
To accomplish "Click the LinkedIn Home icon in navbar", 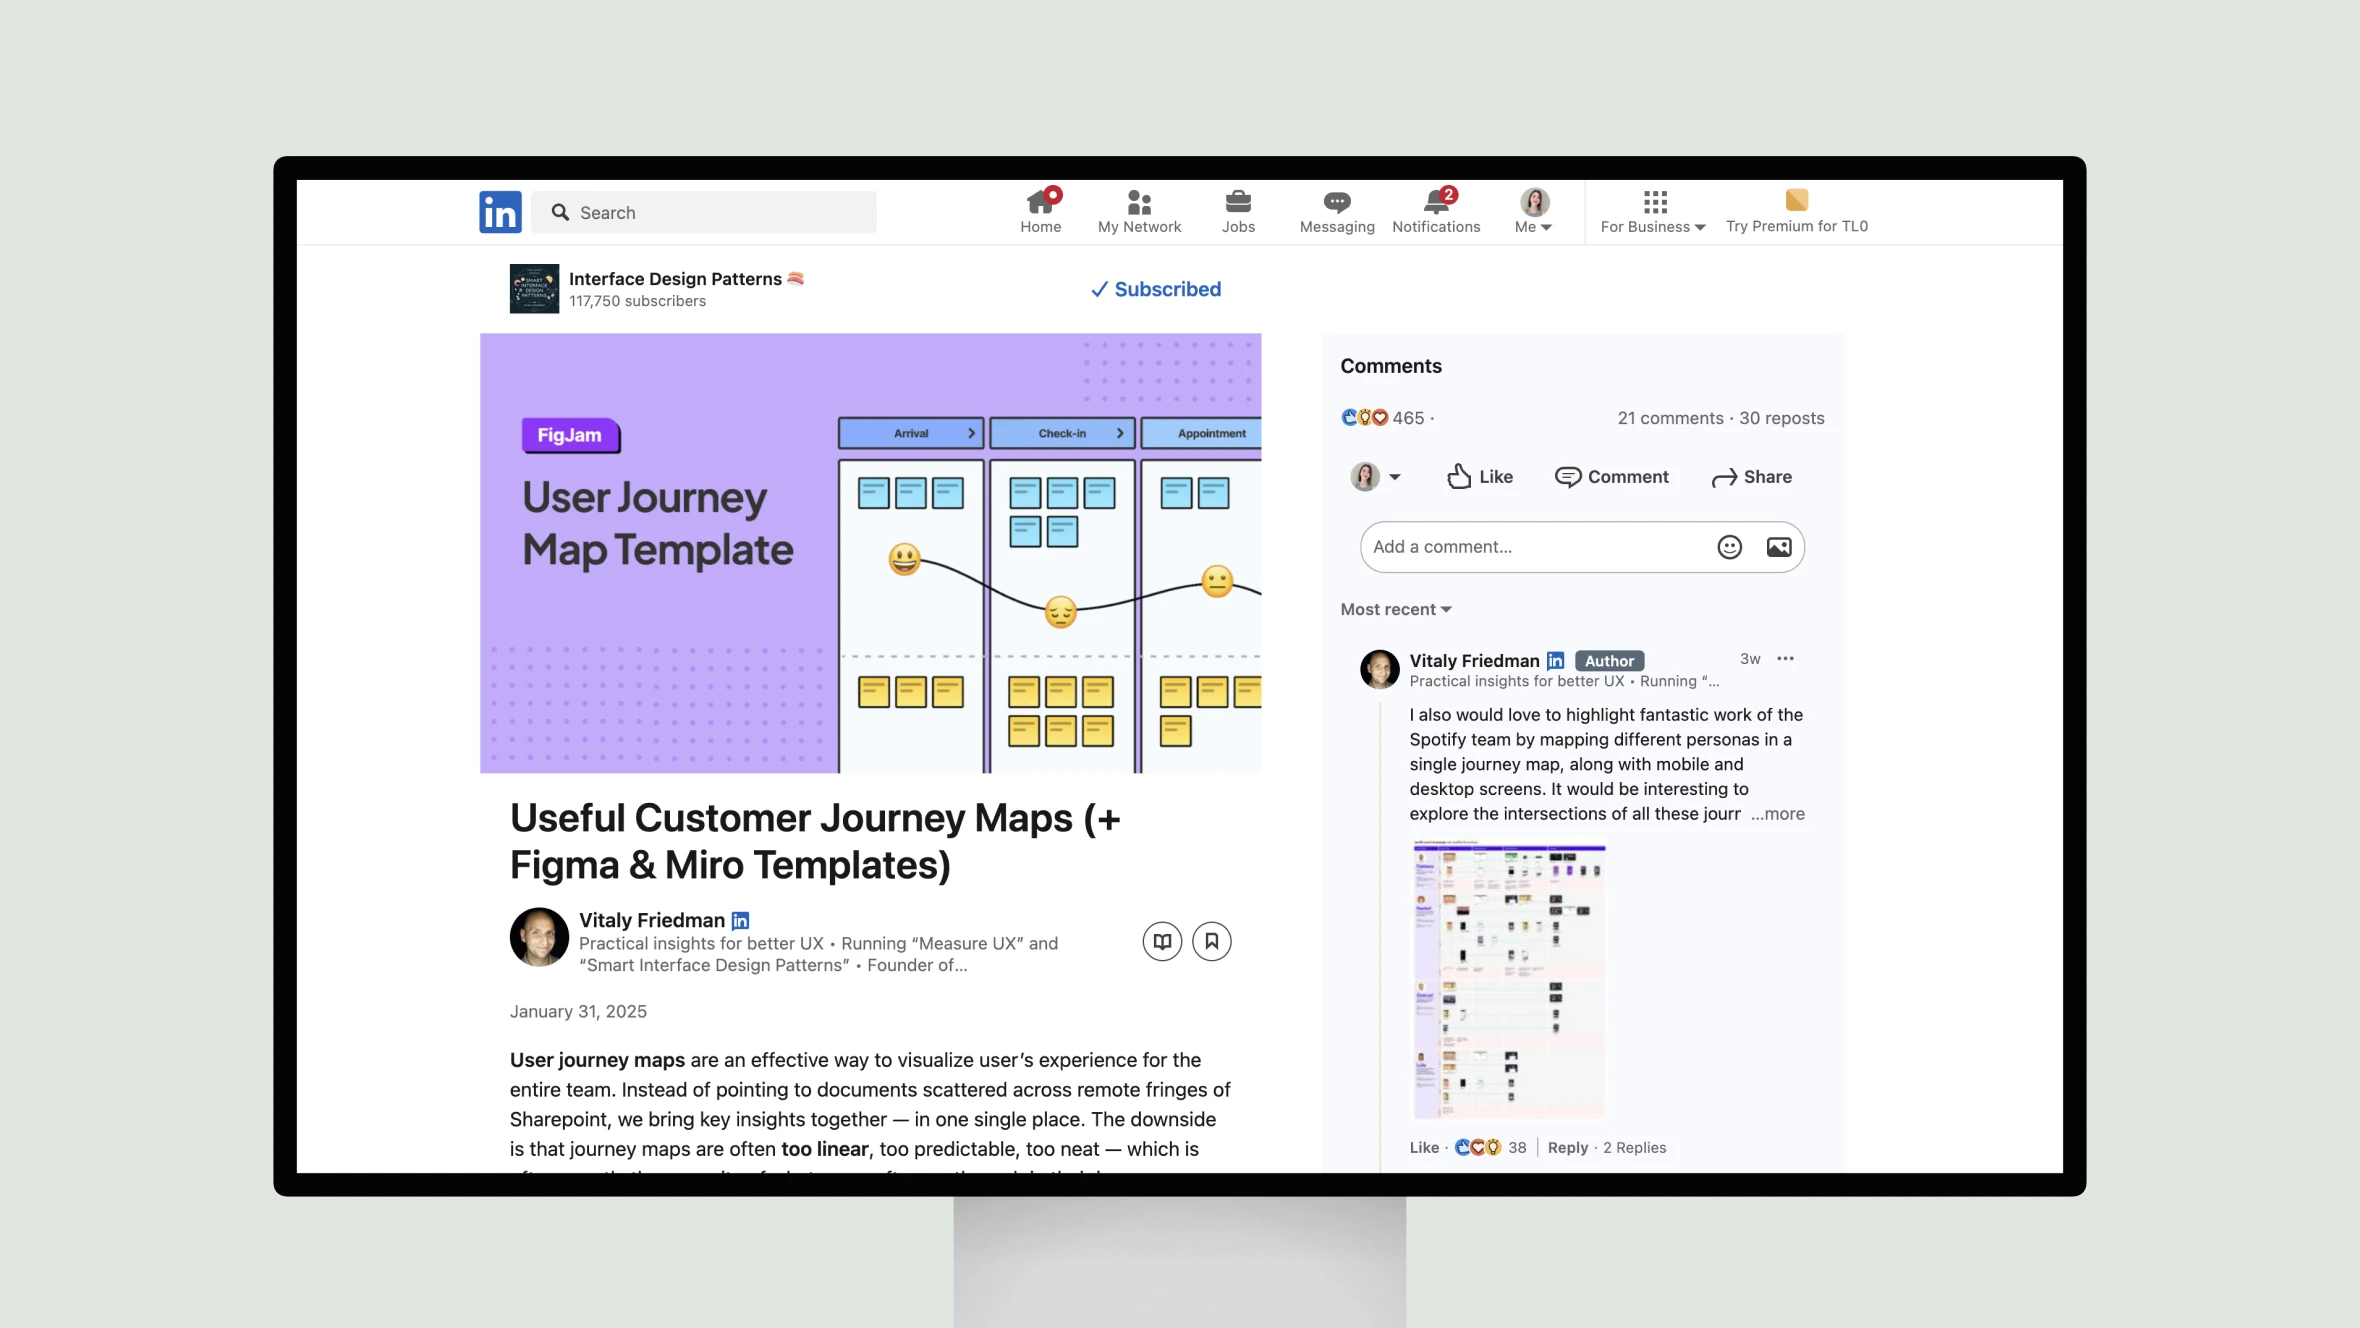I will 1039,209.
